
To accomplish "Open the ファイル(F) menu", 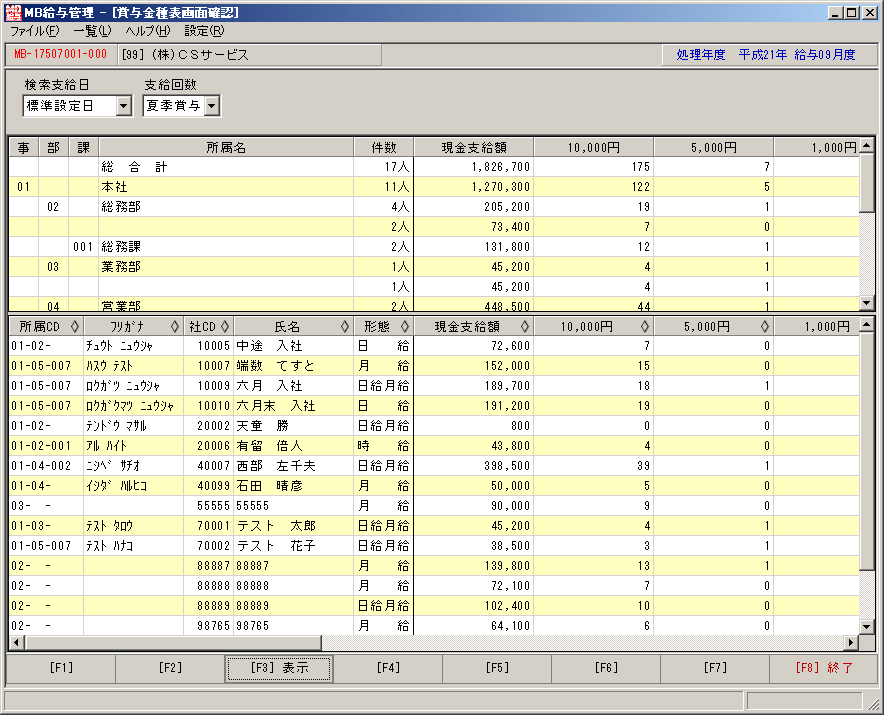I will [x=34, y=31].
